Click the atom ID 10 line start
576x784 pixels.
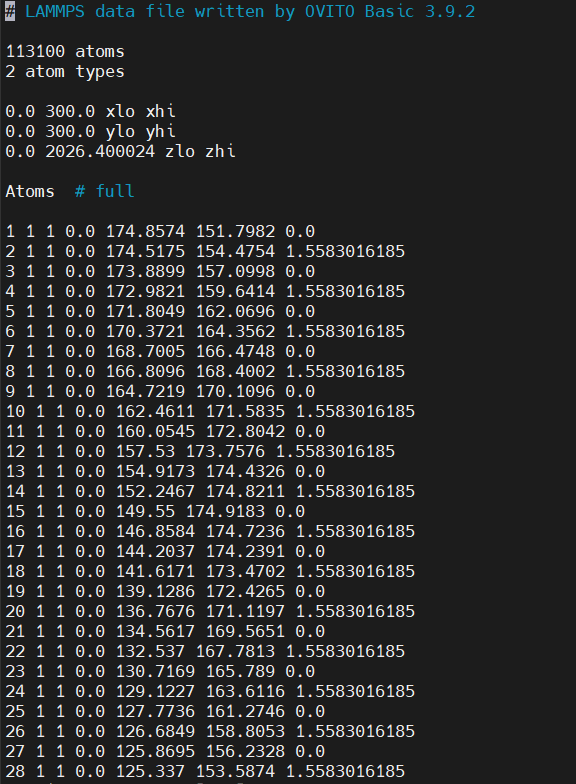tap(16, 411)
